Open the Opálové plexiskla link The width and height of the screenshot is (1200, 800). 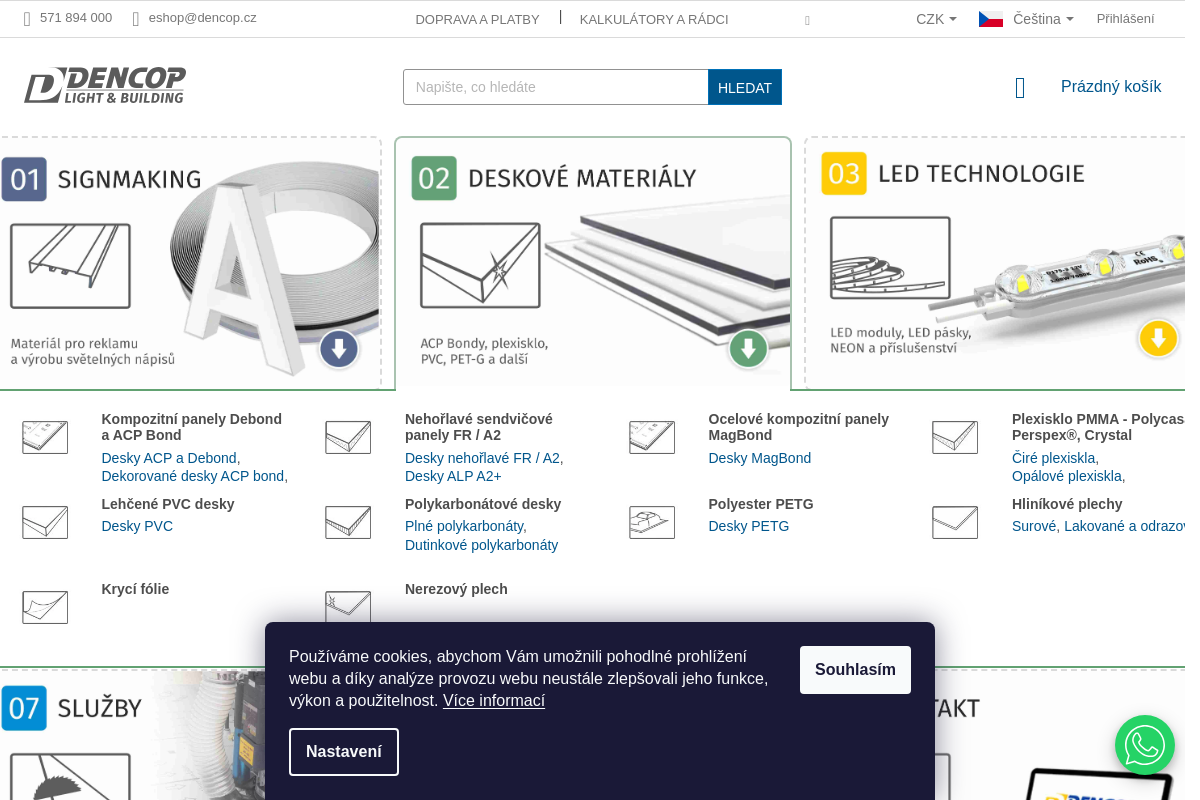pos(1069,476)
